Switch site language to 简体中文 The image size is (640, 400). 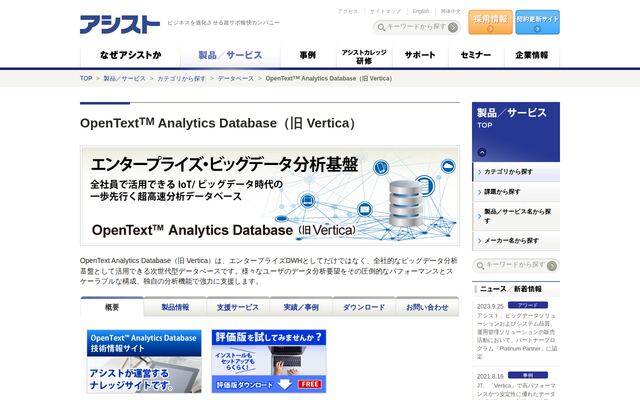coord(451,11)
